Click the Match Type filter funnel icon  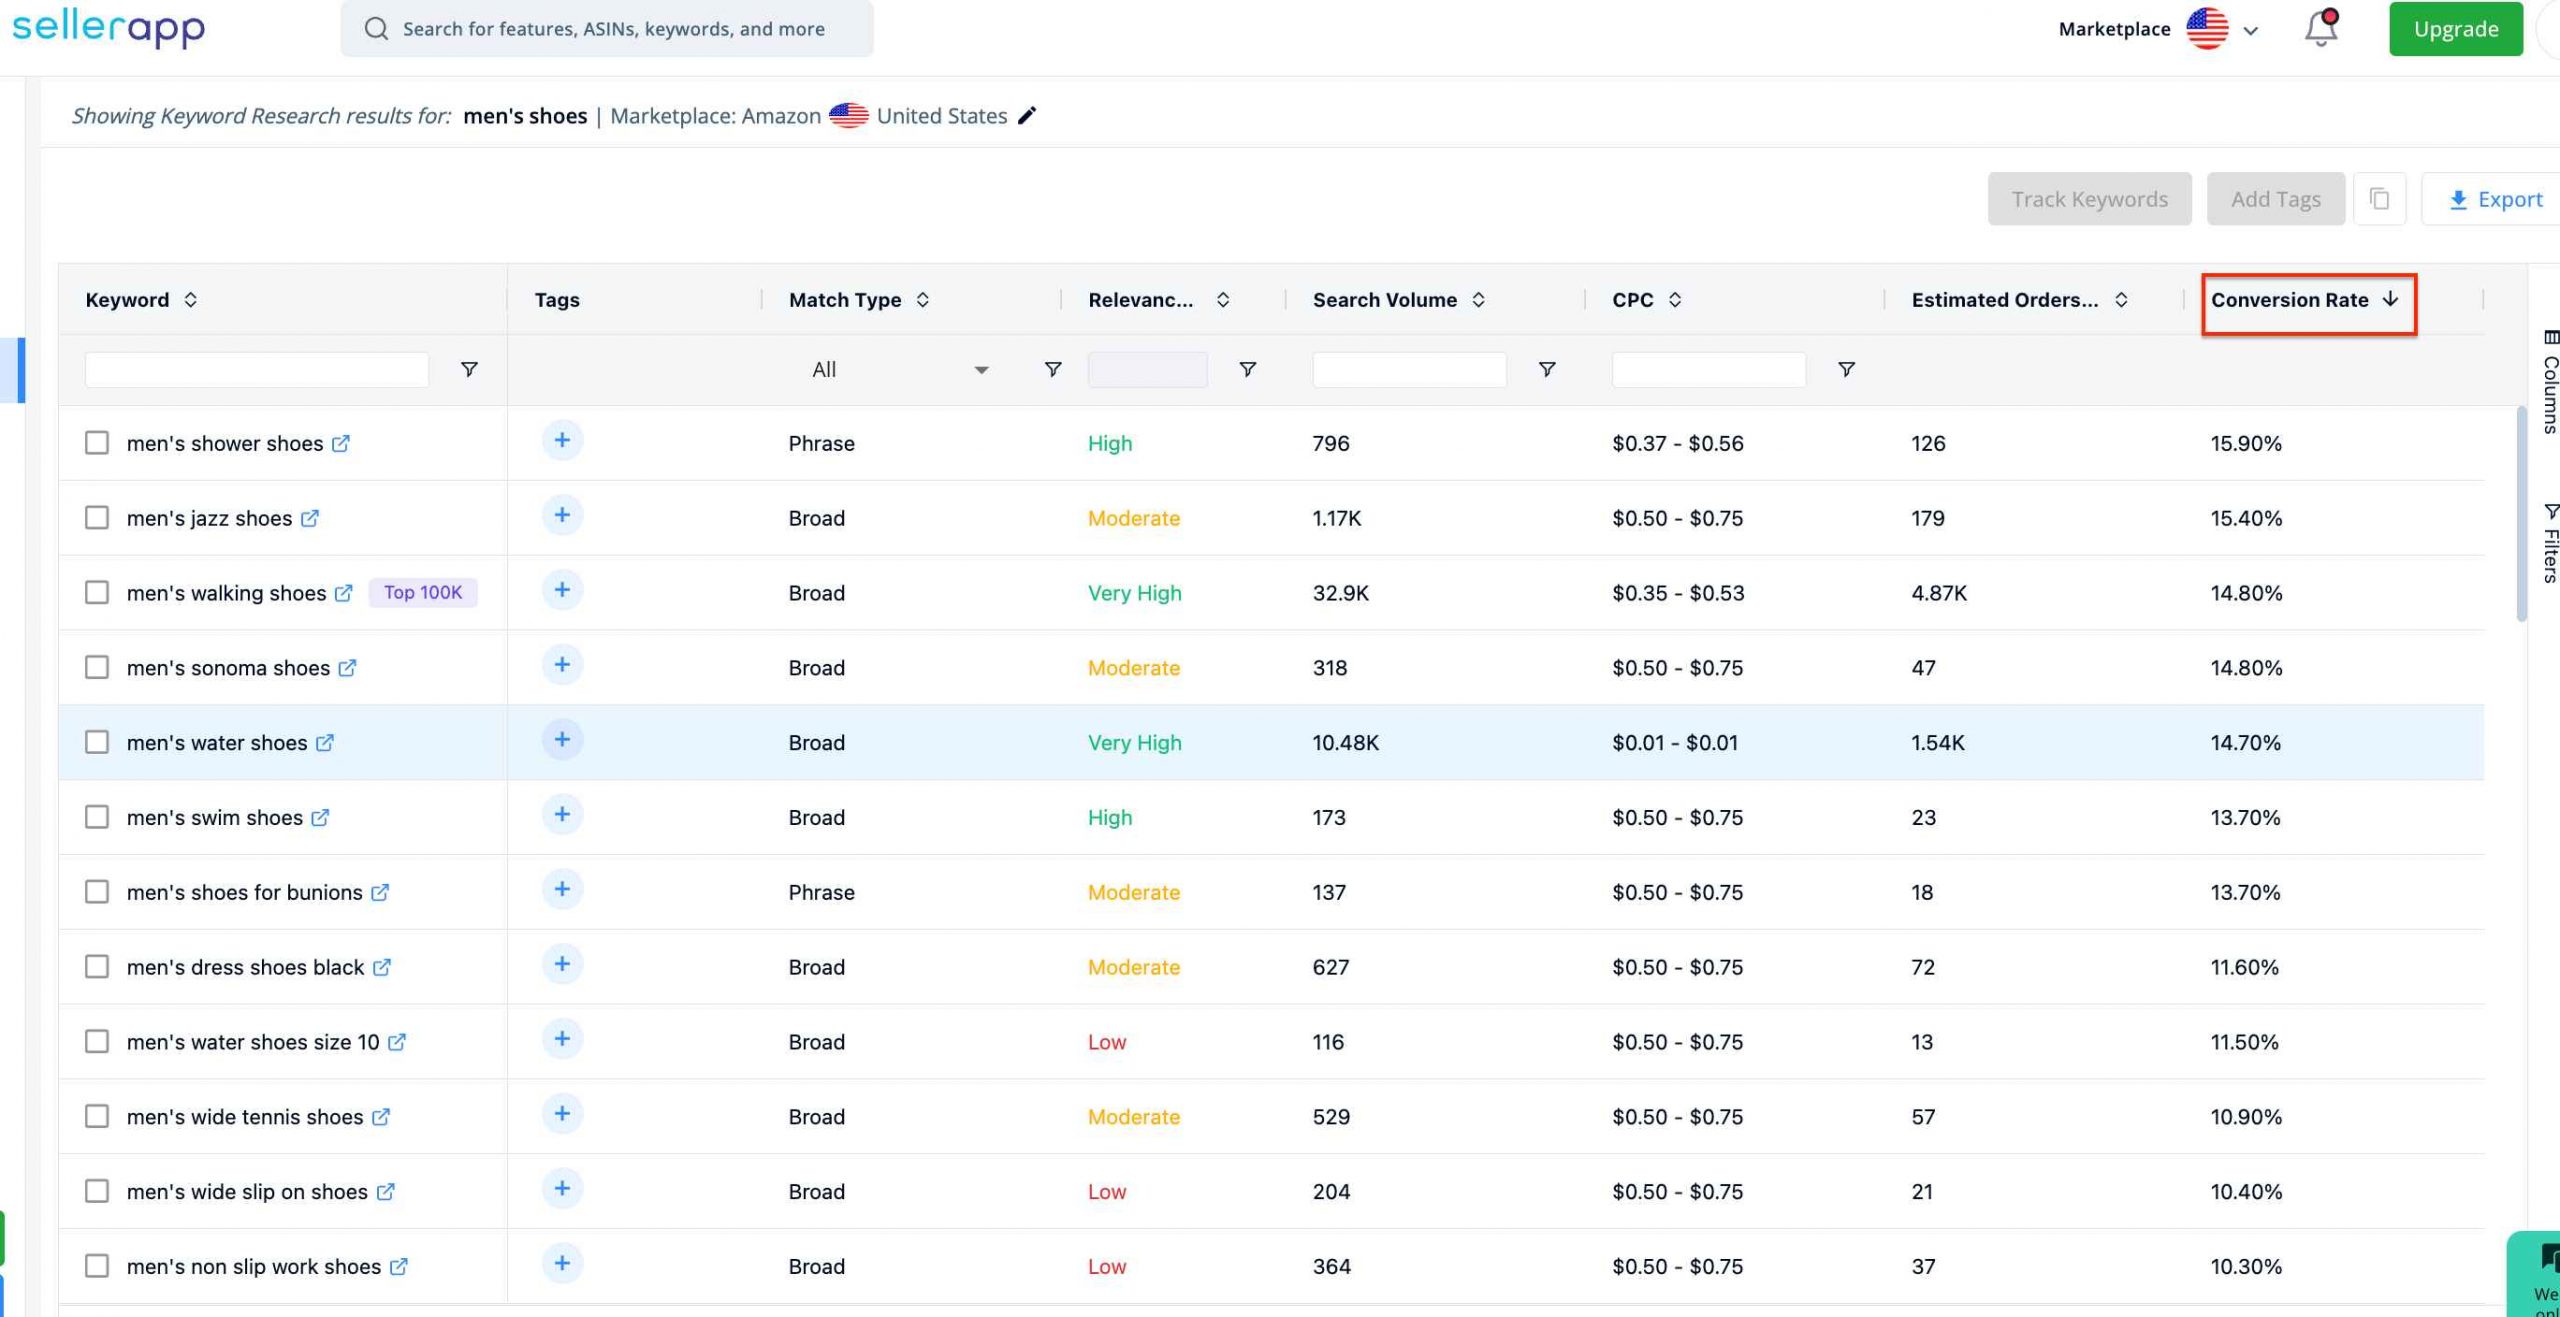point(1053,370)
